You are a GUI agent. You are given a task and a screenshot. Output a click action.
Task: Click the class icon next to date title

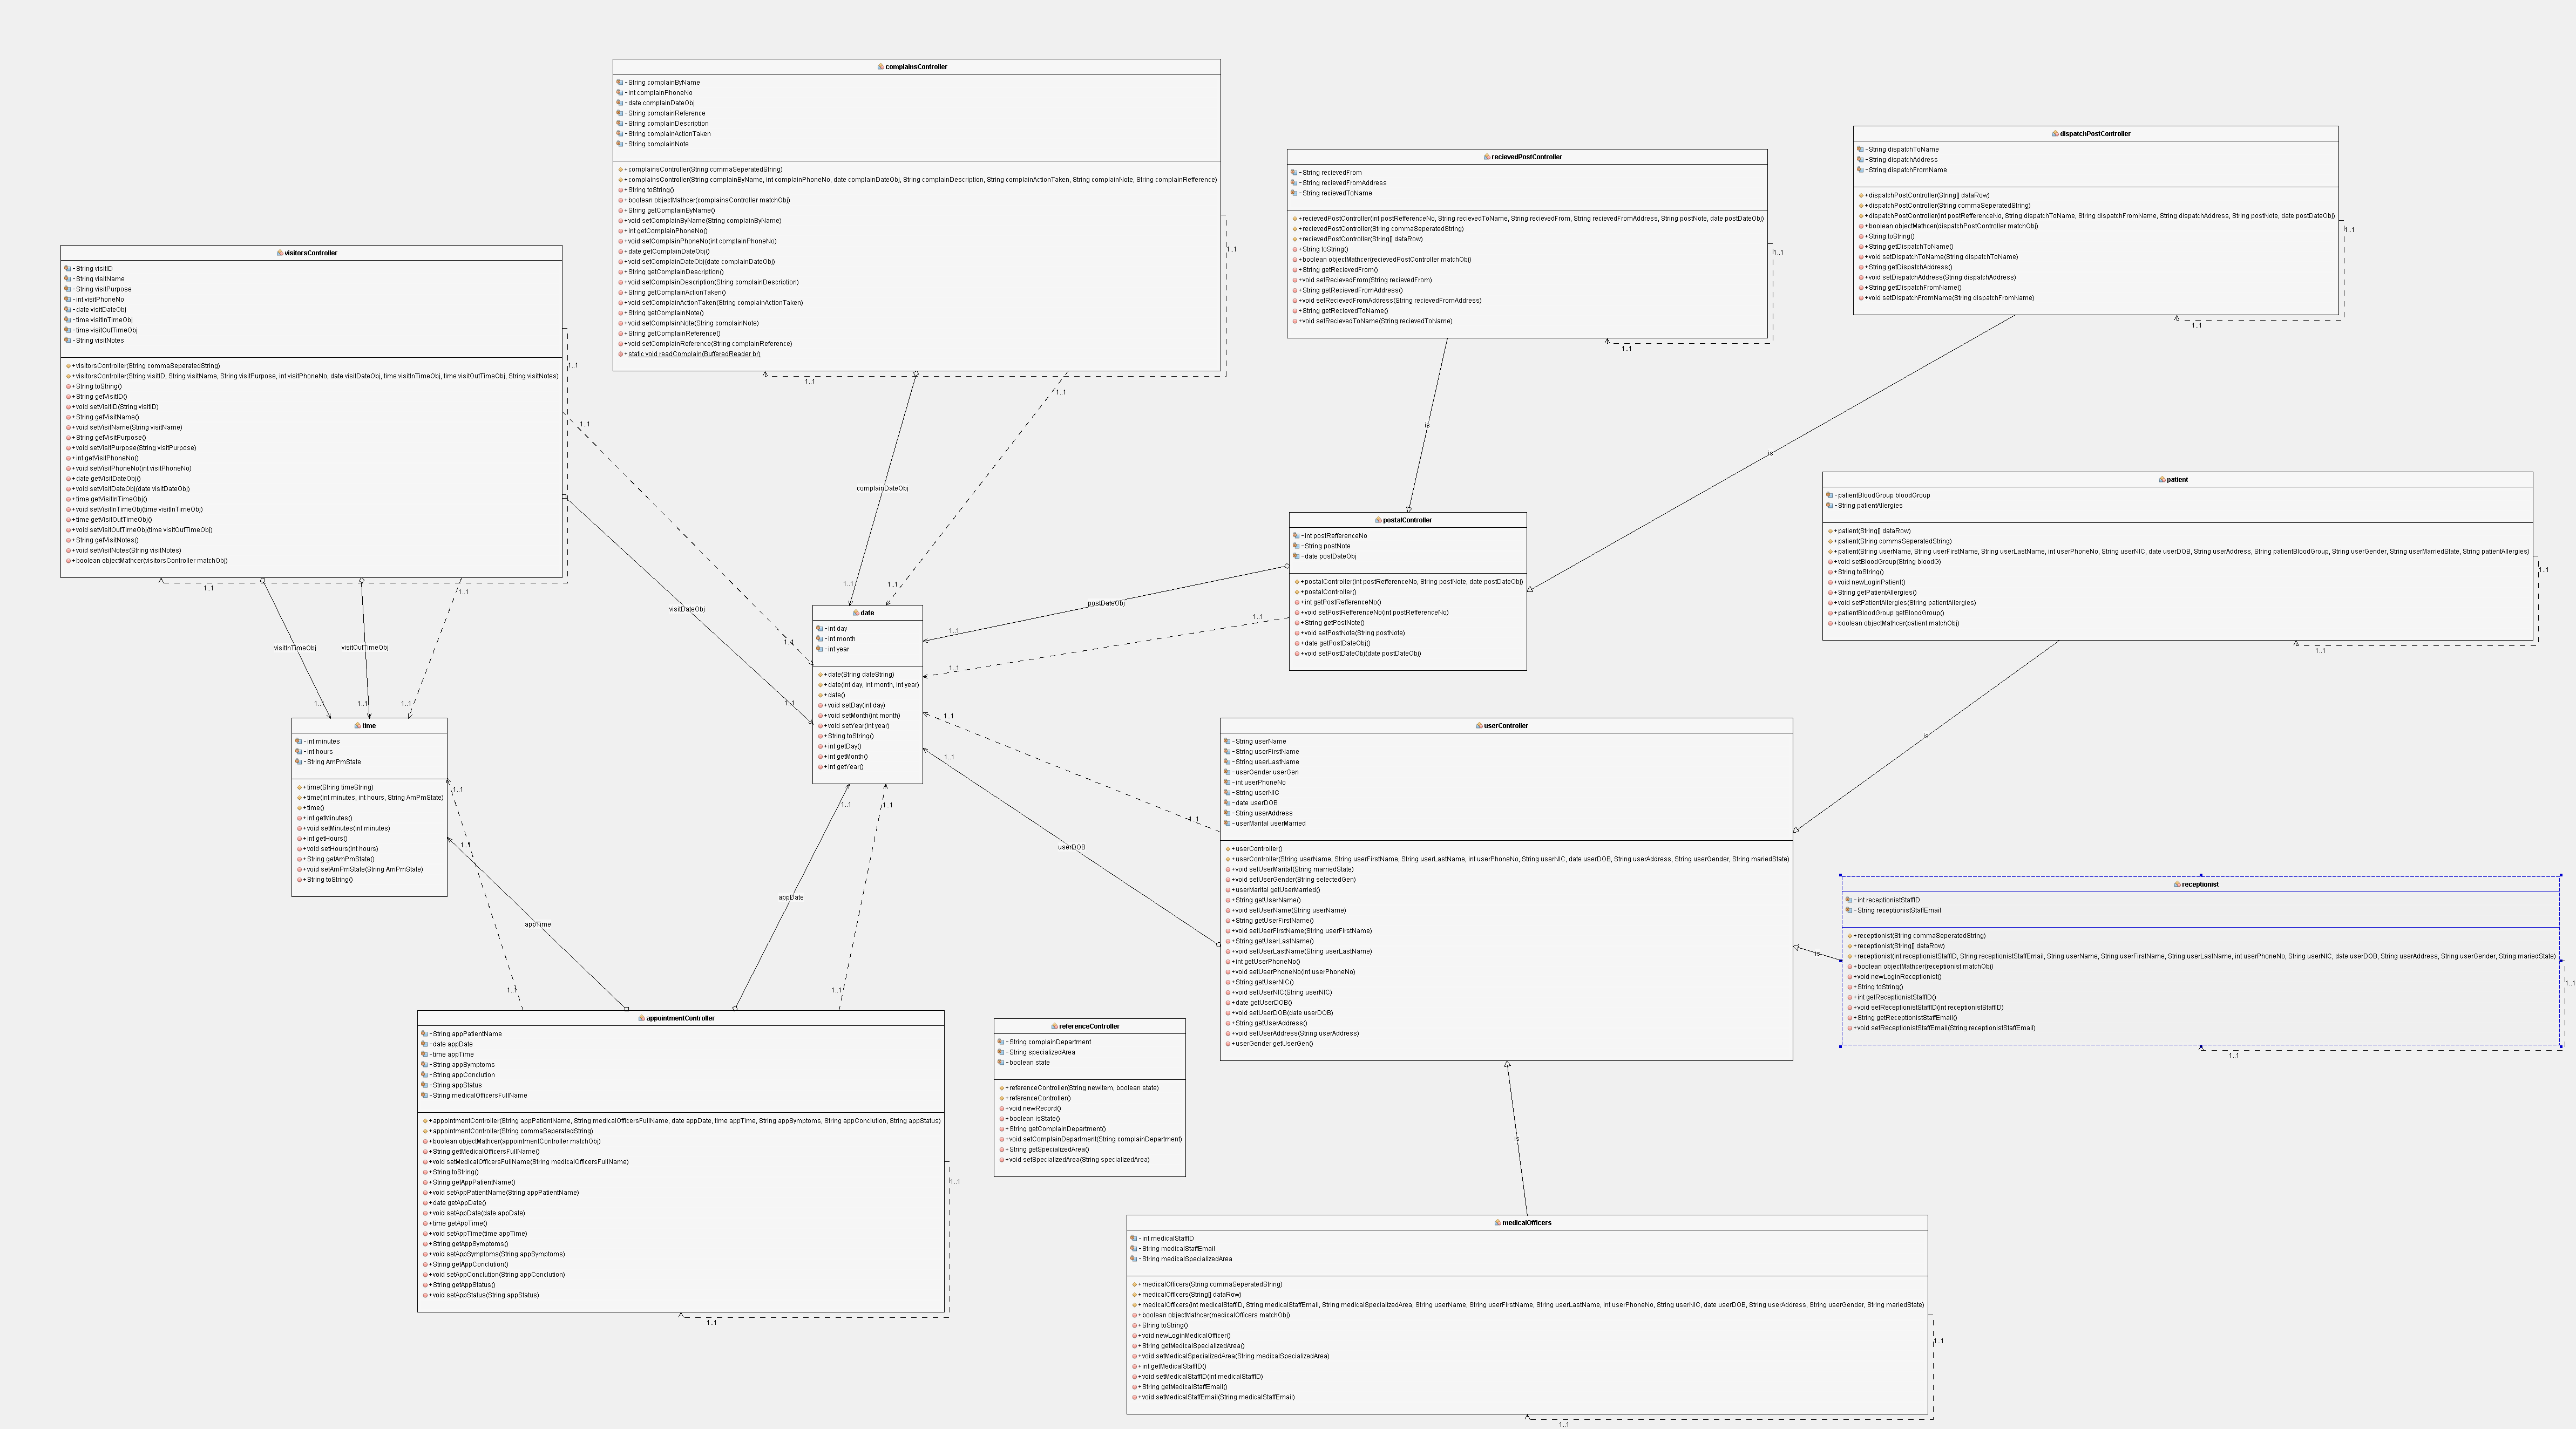pyautogui.click(x=856, y=613)
